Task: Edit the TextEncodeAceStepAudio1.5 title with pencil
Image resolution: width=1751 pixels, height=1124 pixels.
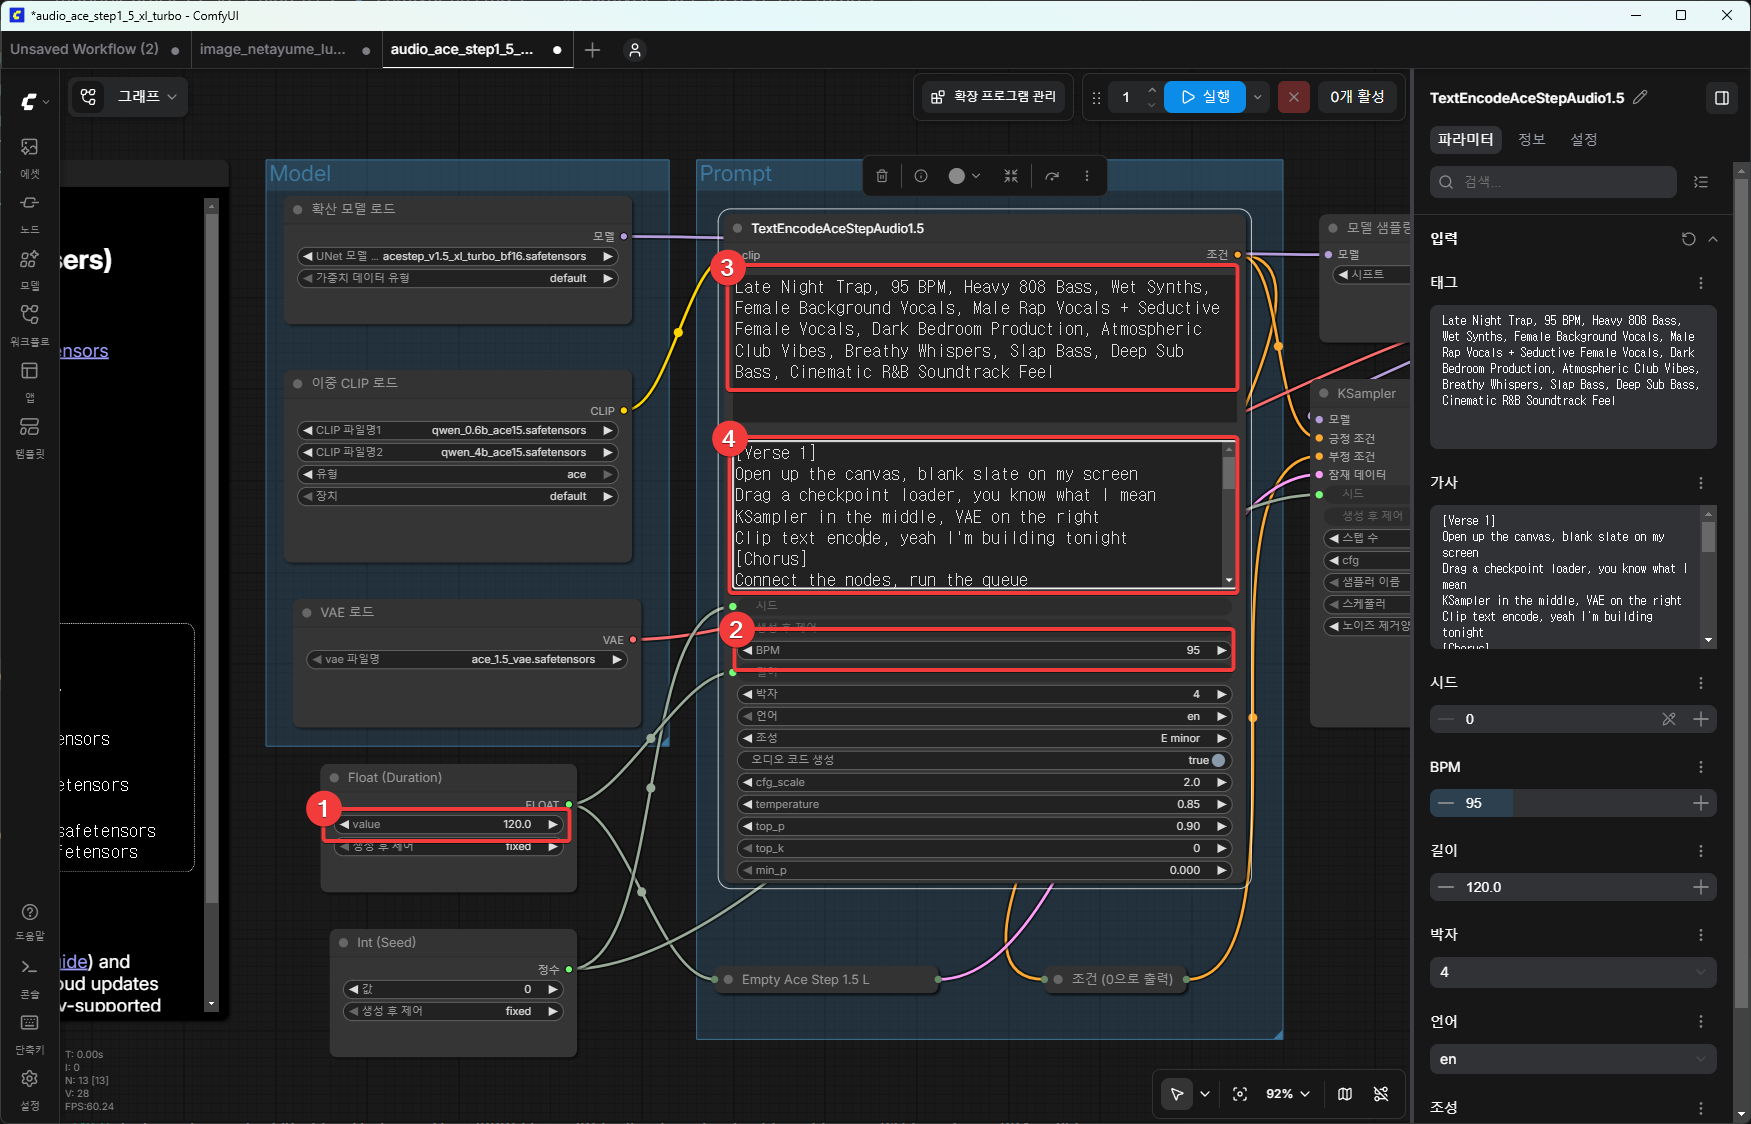Action: [x=1640, y=97]
